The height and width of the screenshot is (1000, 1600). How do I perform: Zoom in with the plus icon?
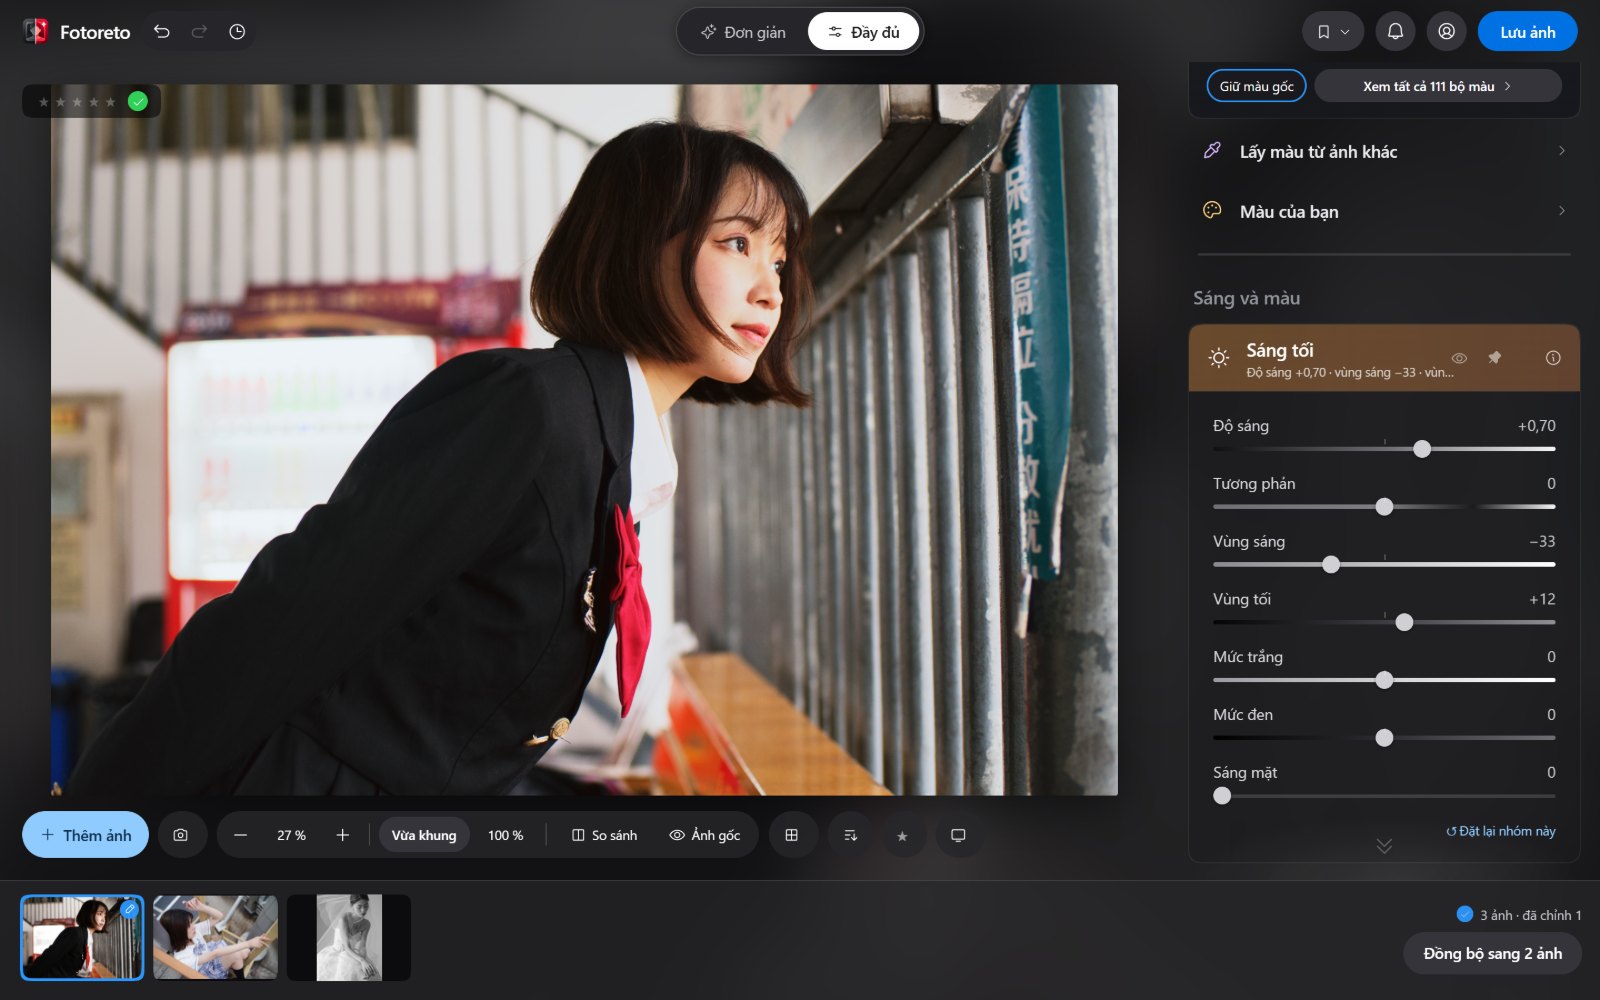[x=342, y=835]
